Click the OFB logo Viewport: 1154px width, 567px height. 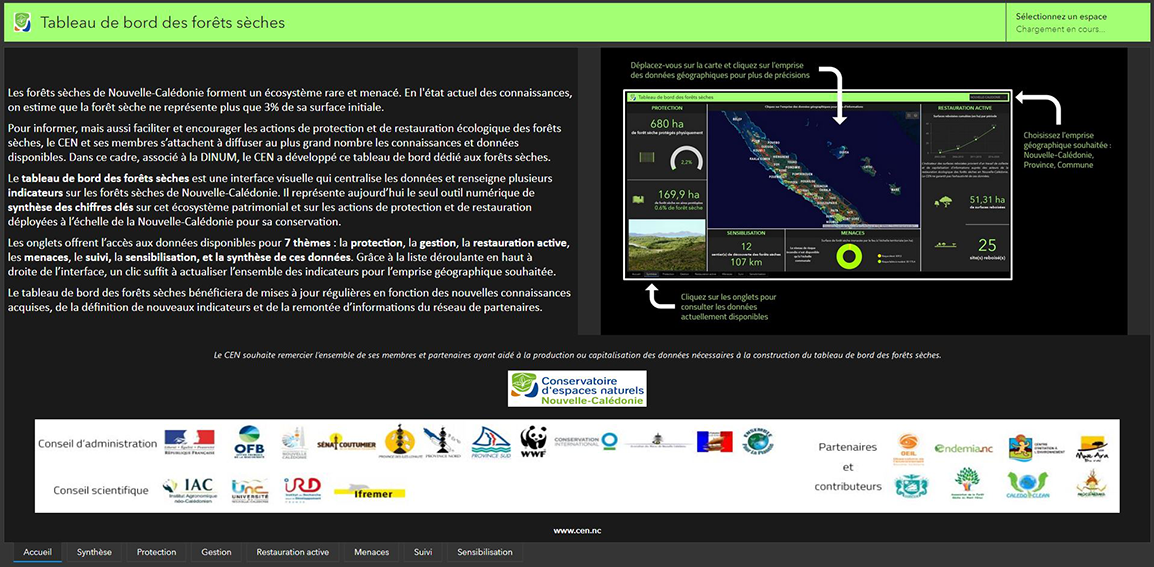point(248,441)
